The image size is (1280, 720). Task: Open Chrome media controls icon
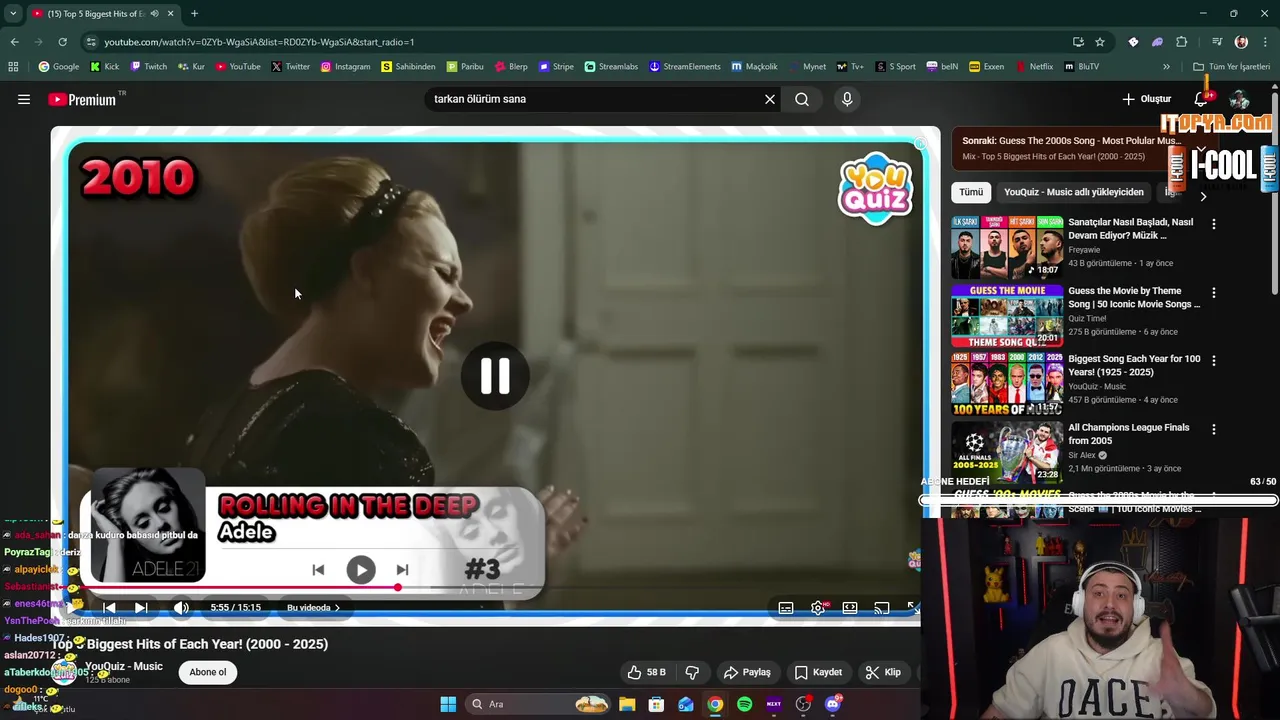pyautogui.click(x=1217, y=42)
